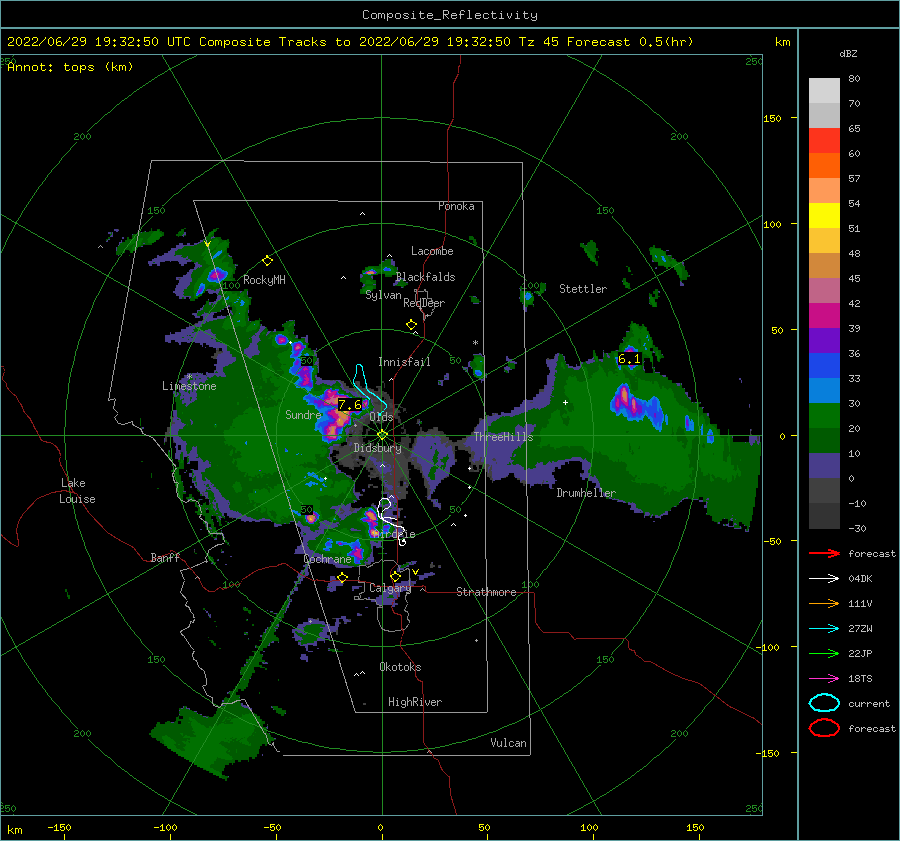
Task: Choose the green 22JP arrow icon
Action: 824,653
